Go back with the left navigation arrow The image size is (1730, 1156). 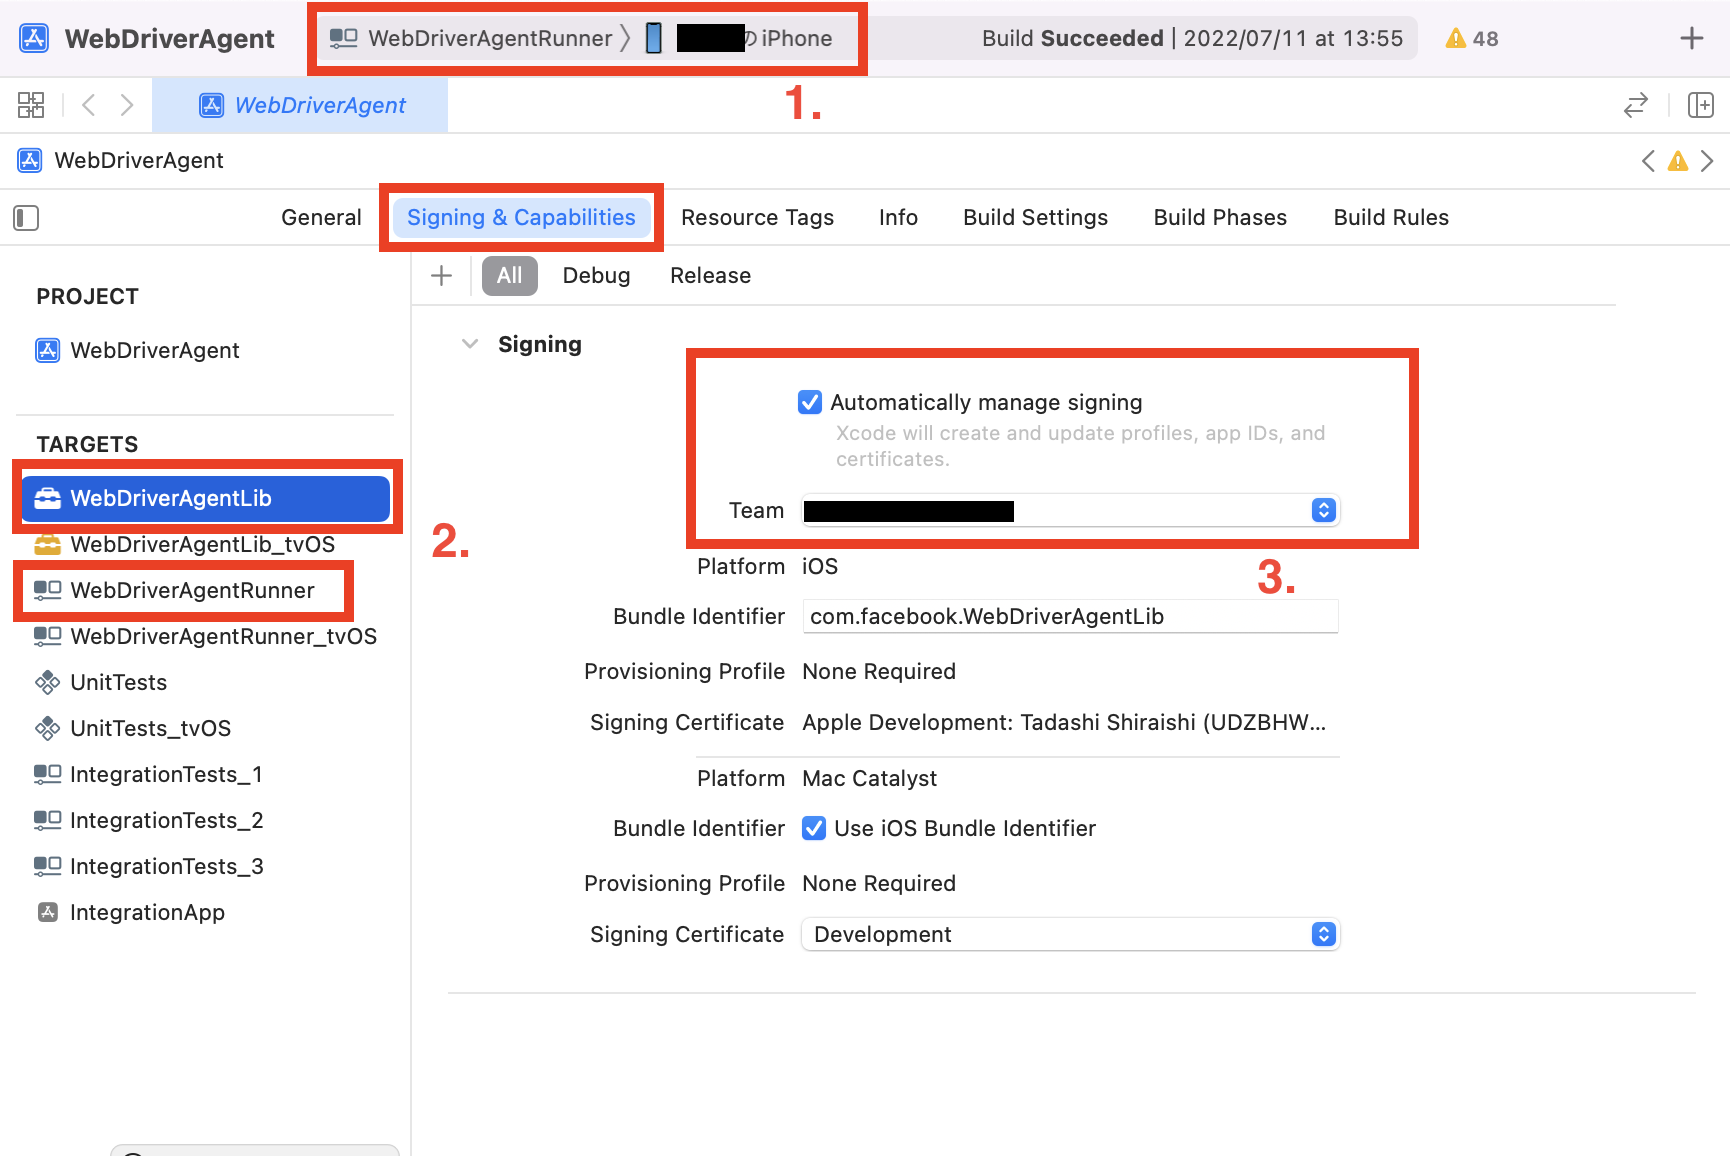coord(89,105)
